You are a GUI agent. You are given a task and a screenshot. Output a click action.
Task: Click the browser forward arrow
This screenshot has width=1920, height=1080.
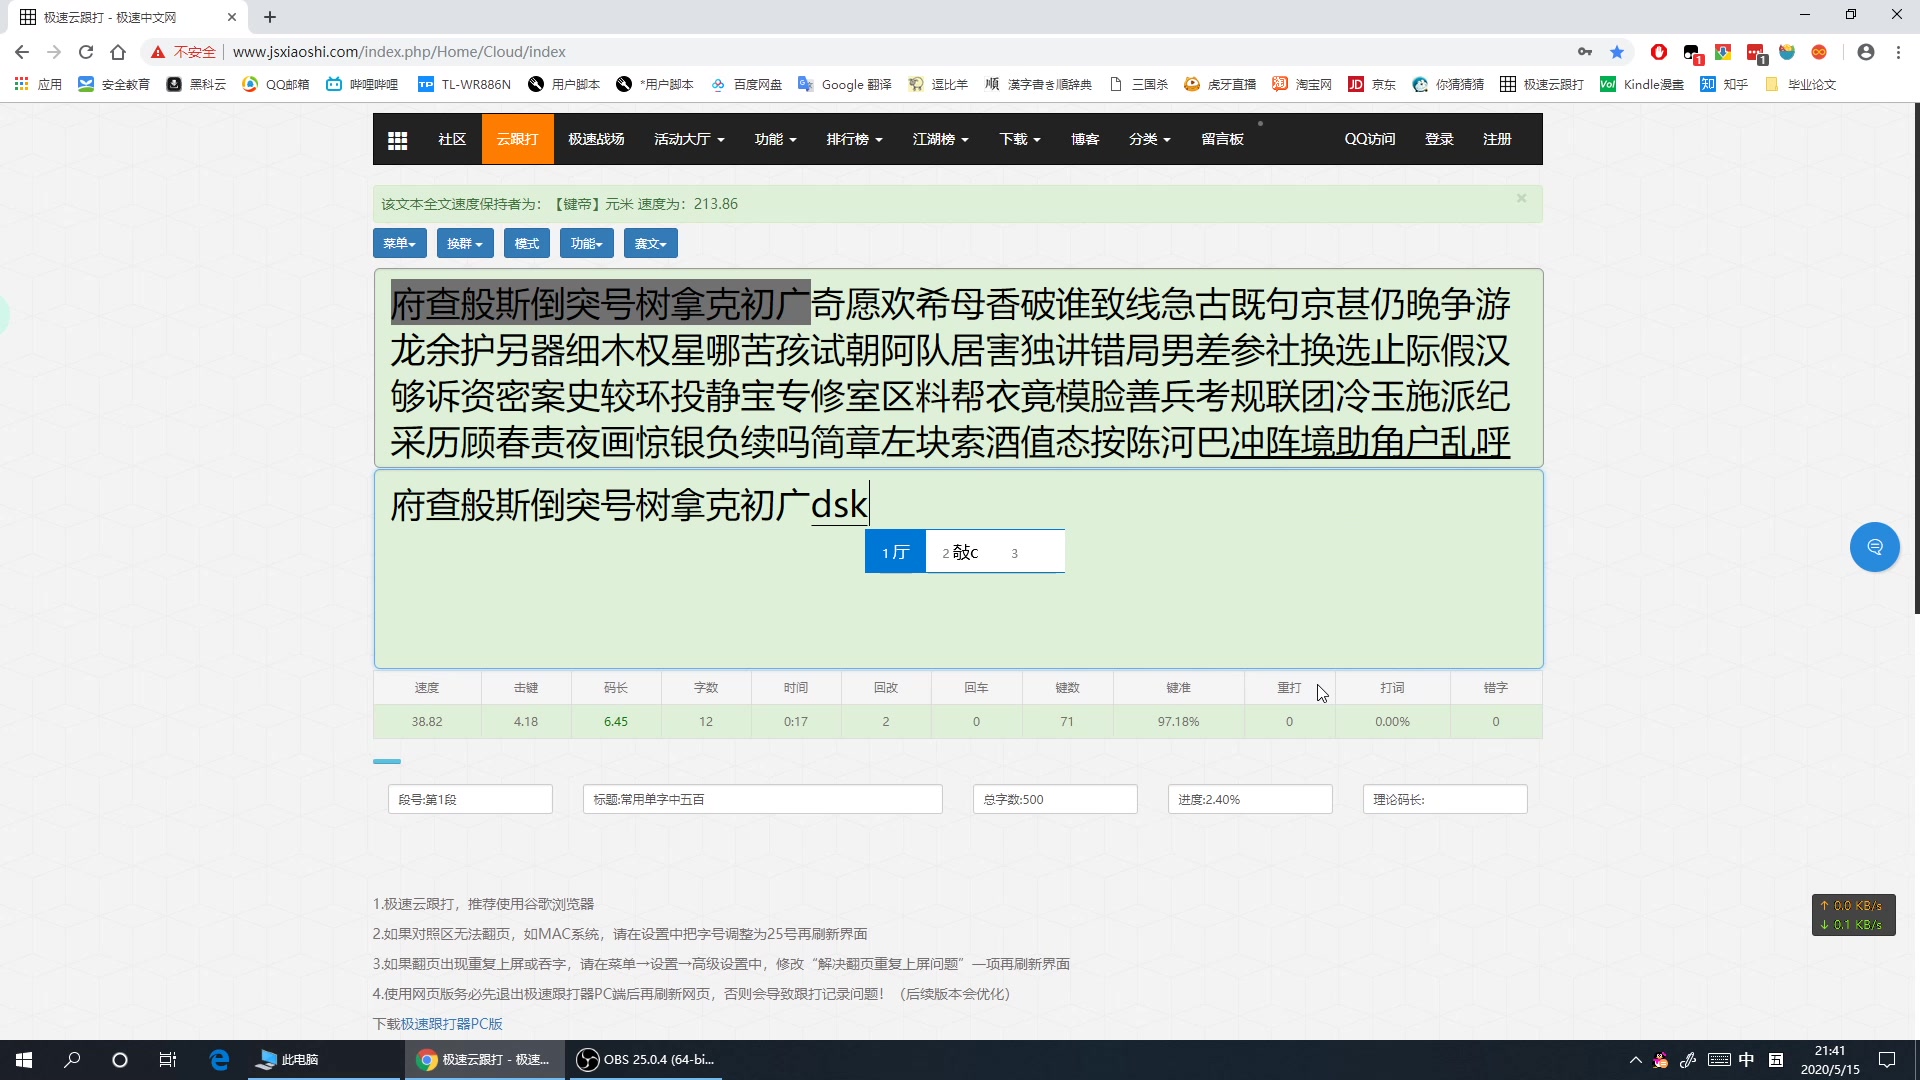point(54,52)
